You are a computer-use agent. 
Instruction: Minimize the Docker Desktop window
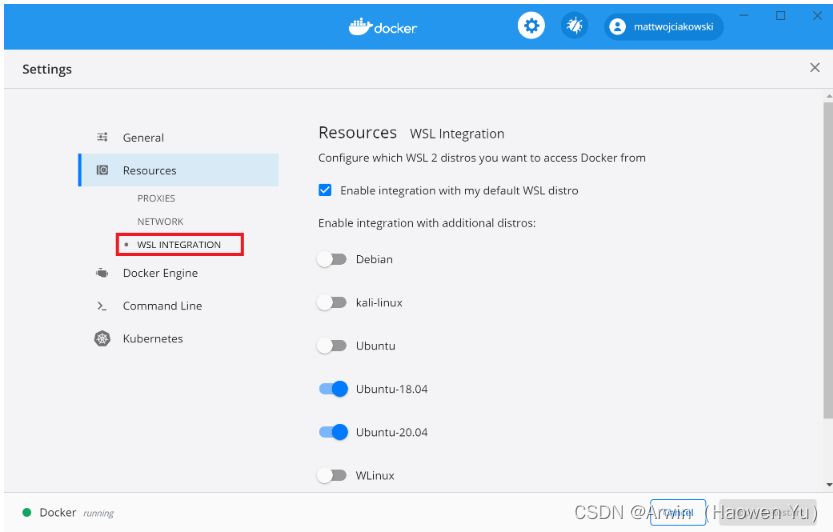[x=744, y=15]
